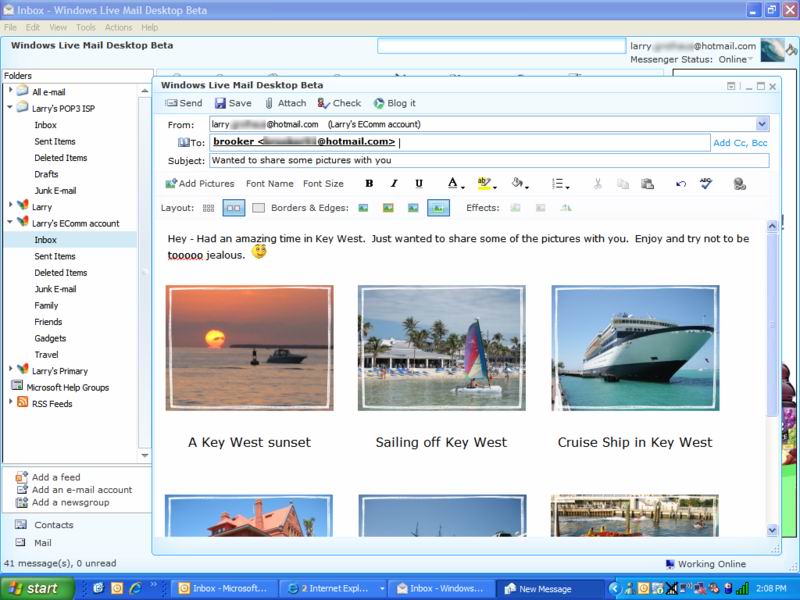
Task: Switch to the Mail view
Action: tap(42, 543)
